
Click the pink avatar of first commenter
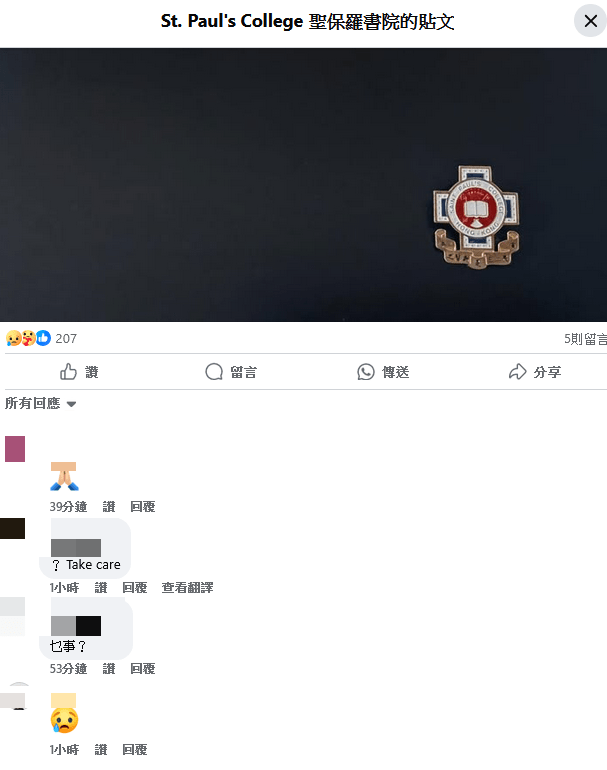[15, 449]
